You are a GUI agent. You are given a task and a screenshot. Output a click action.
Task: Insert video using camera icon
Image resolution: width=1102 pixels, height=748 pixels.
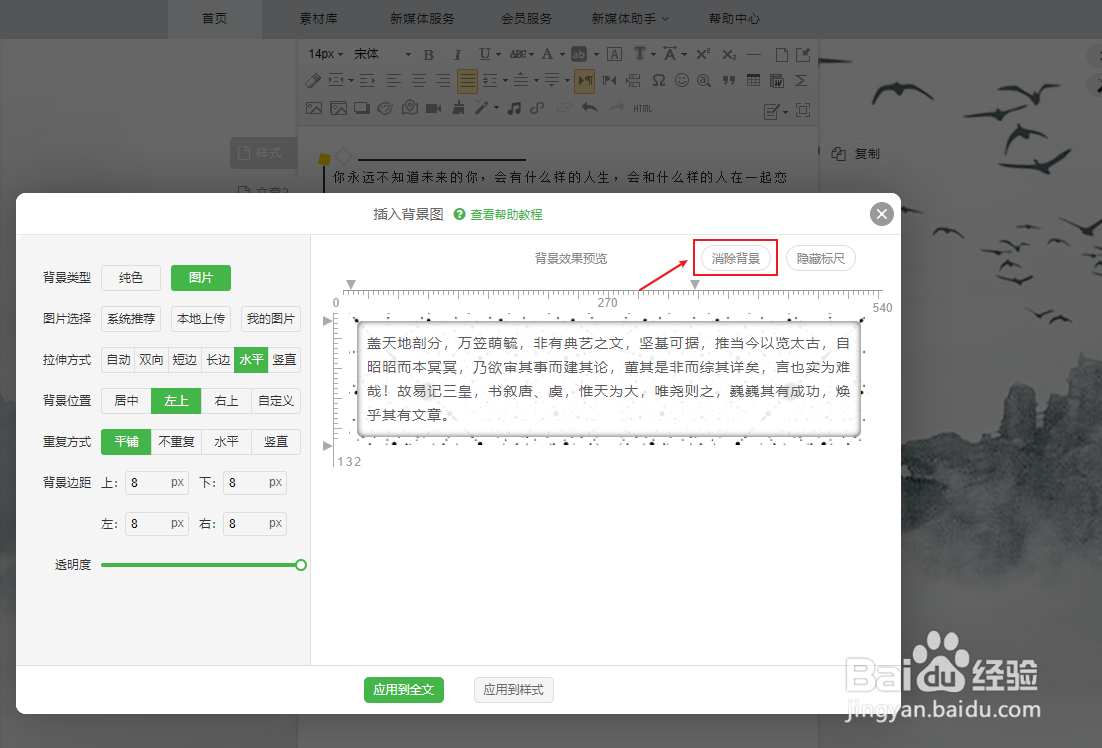click(434, 108)
